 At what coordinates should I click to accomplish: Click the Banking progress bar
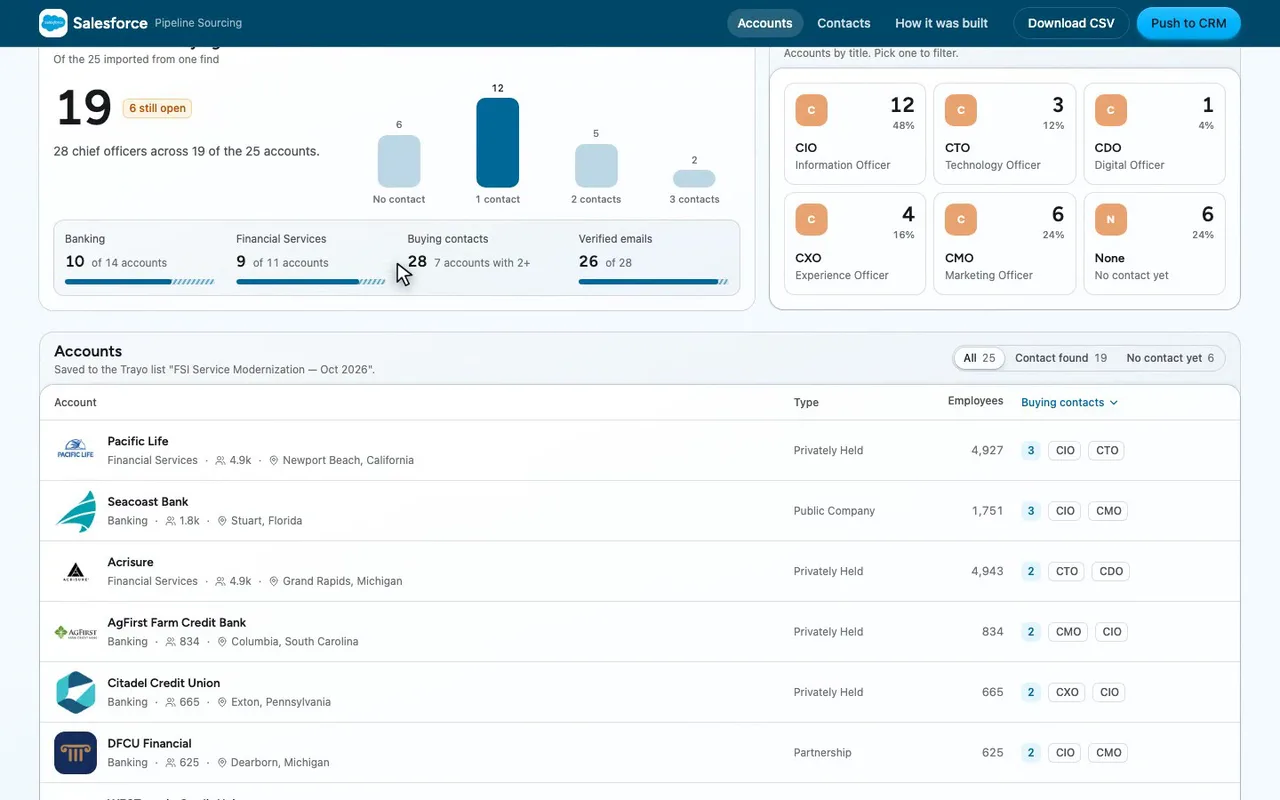point(140,282)
